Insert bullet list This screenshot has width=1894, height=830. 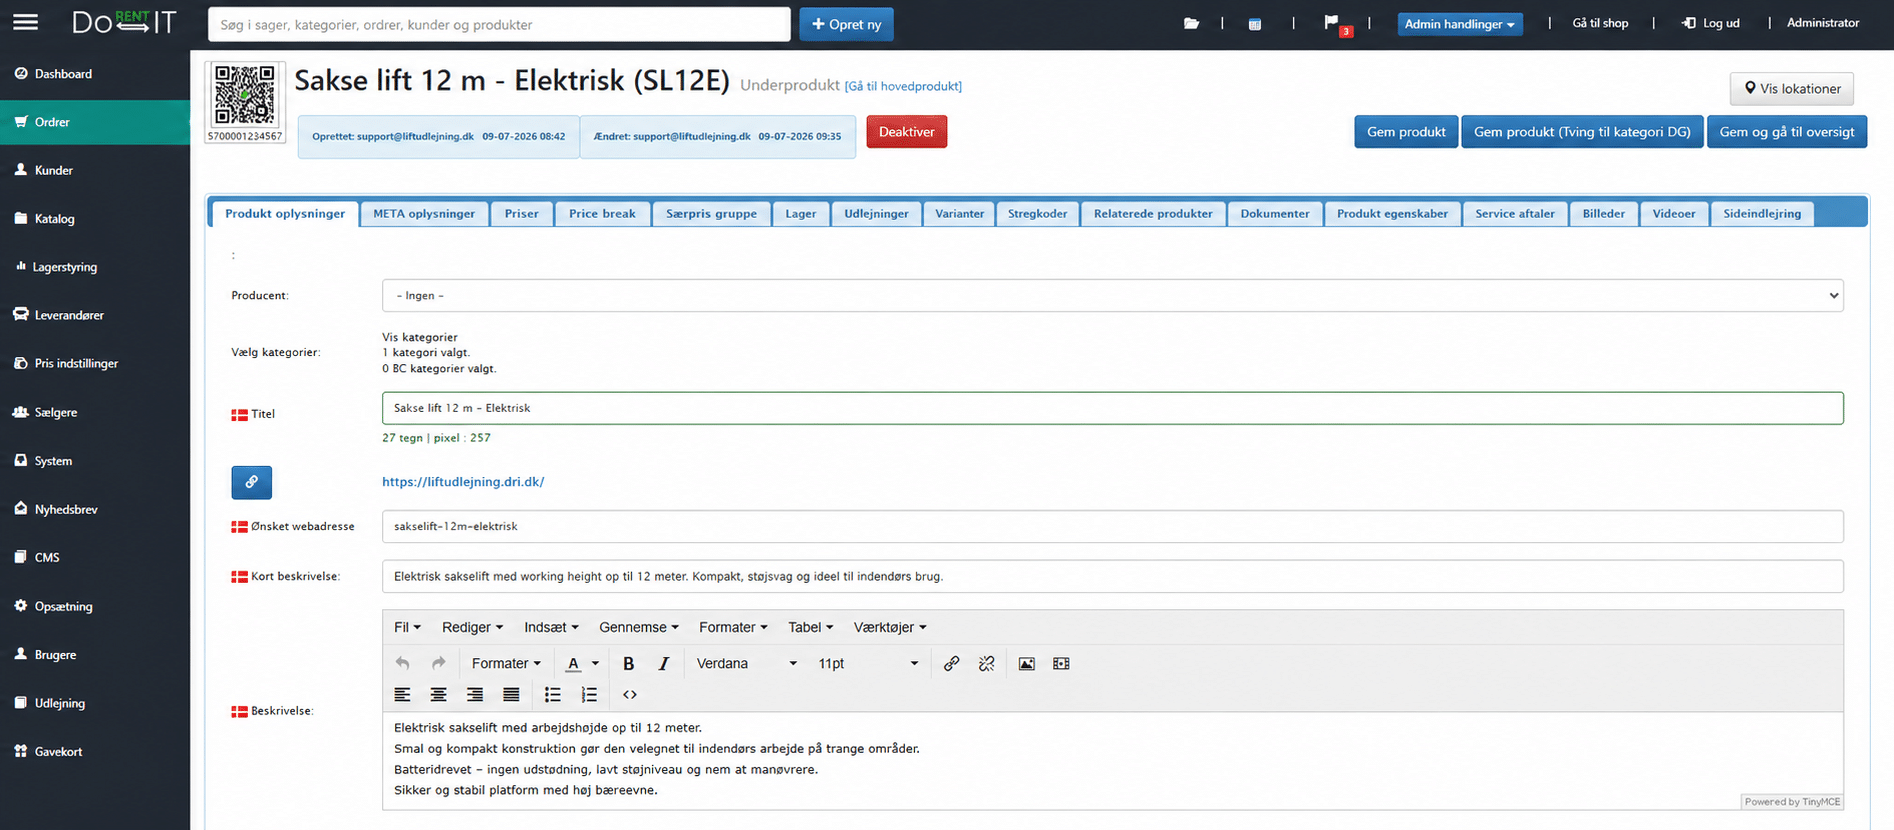(552, 694)
